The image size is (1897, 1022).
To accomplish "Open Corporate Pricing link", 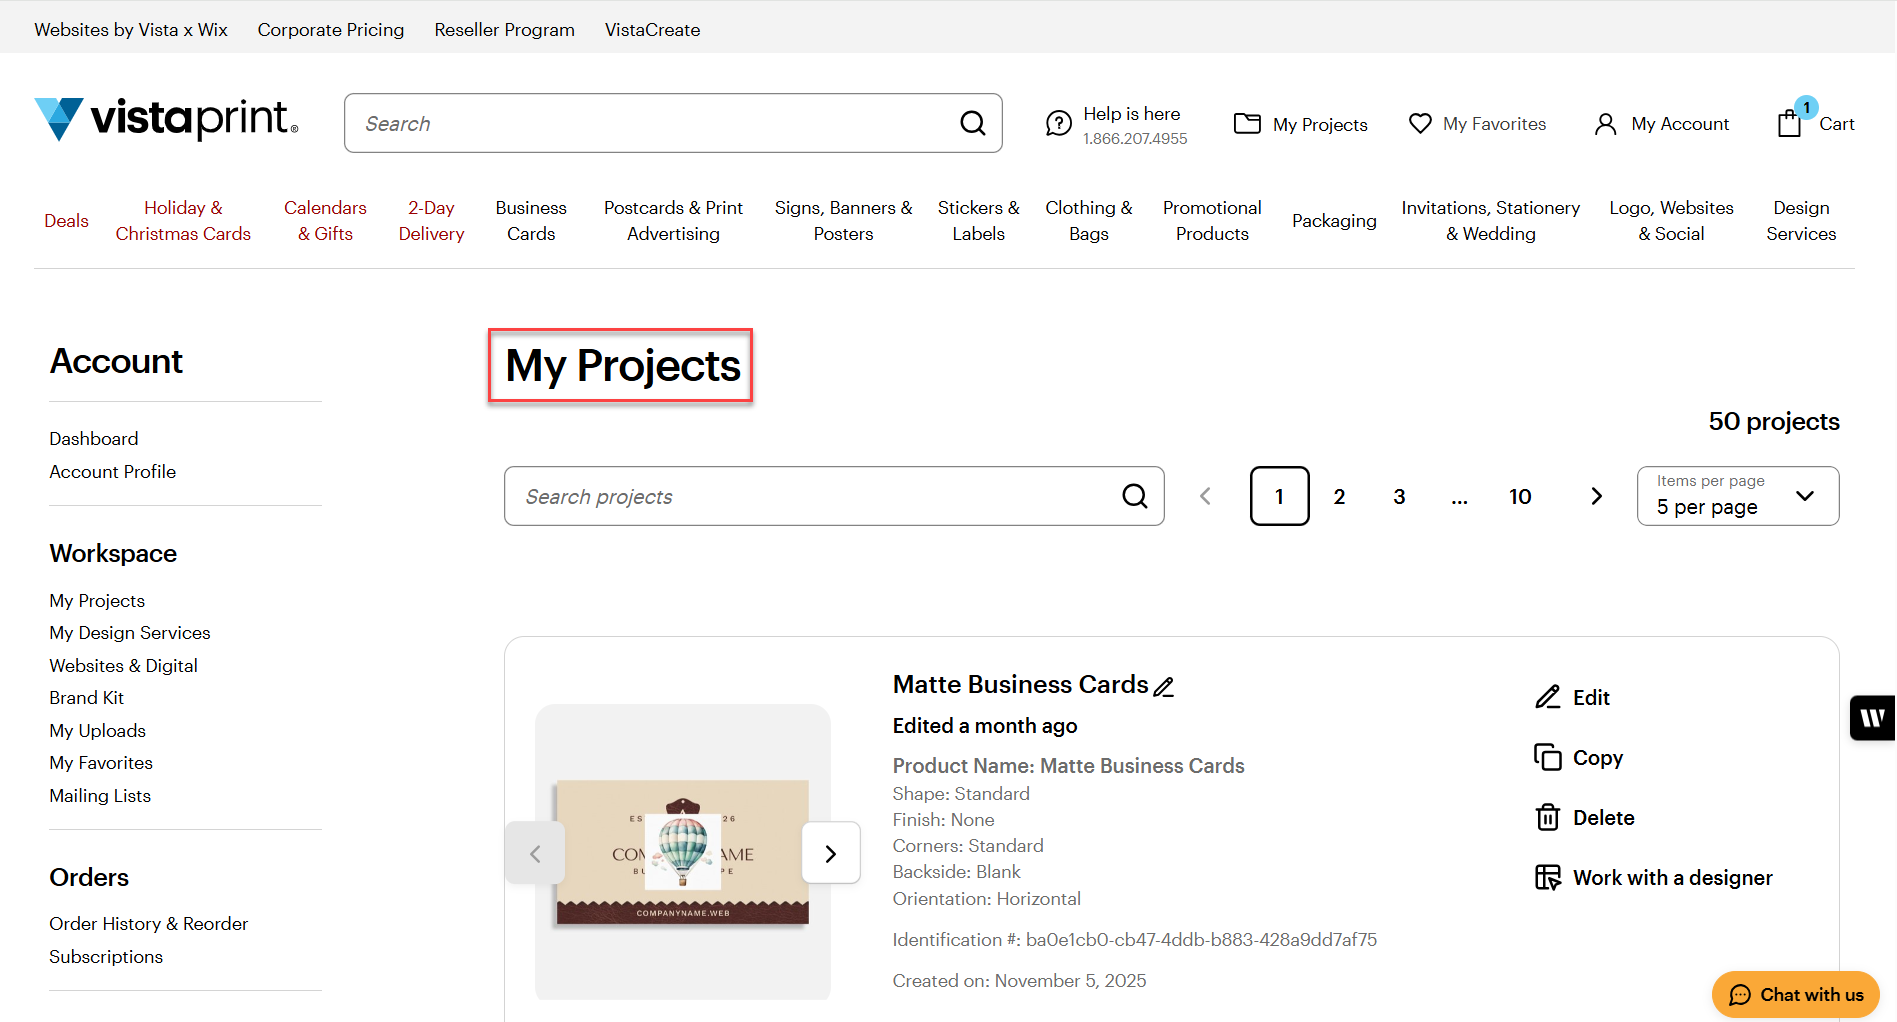I will [x=331, y=30].
